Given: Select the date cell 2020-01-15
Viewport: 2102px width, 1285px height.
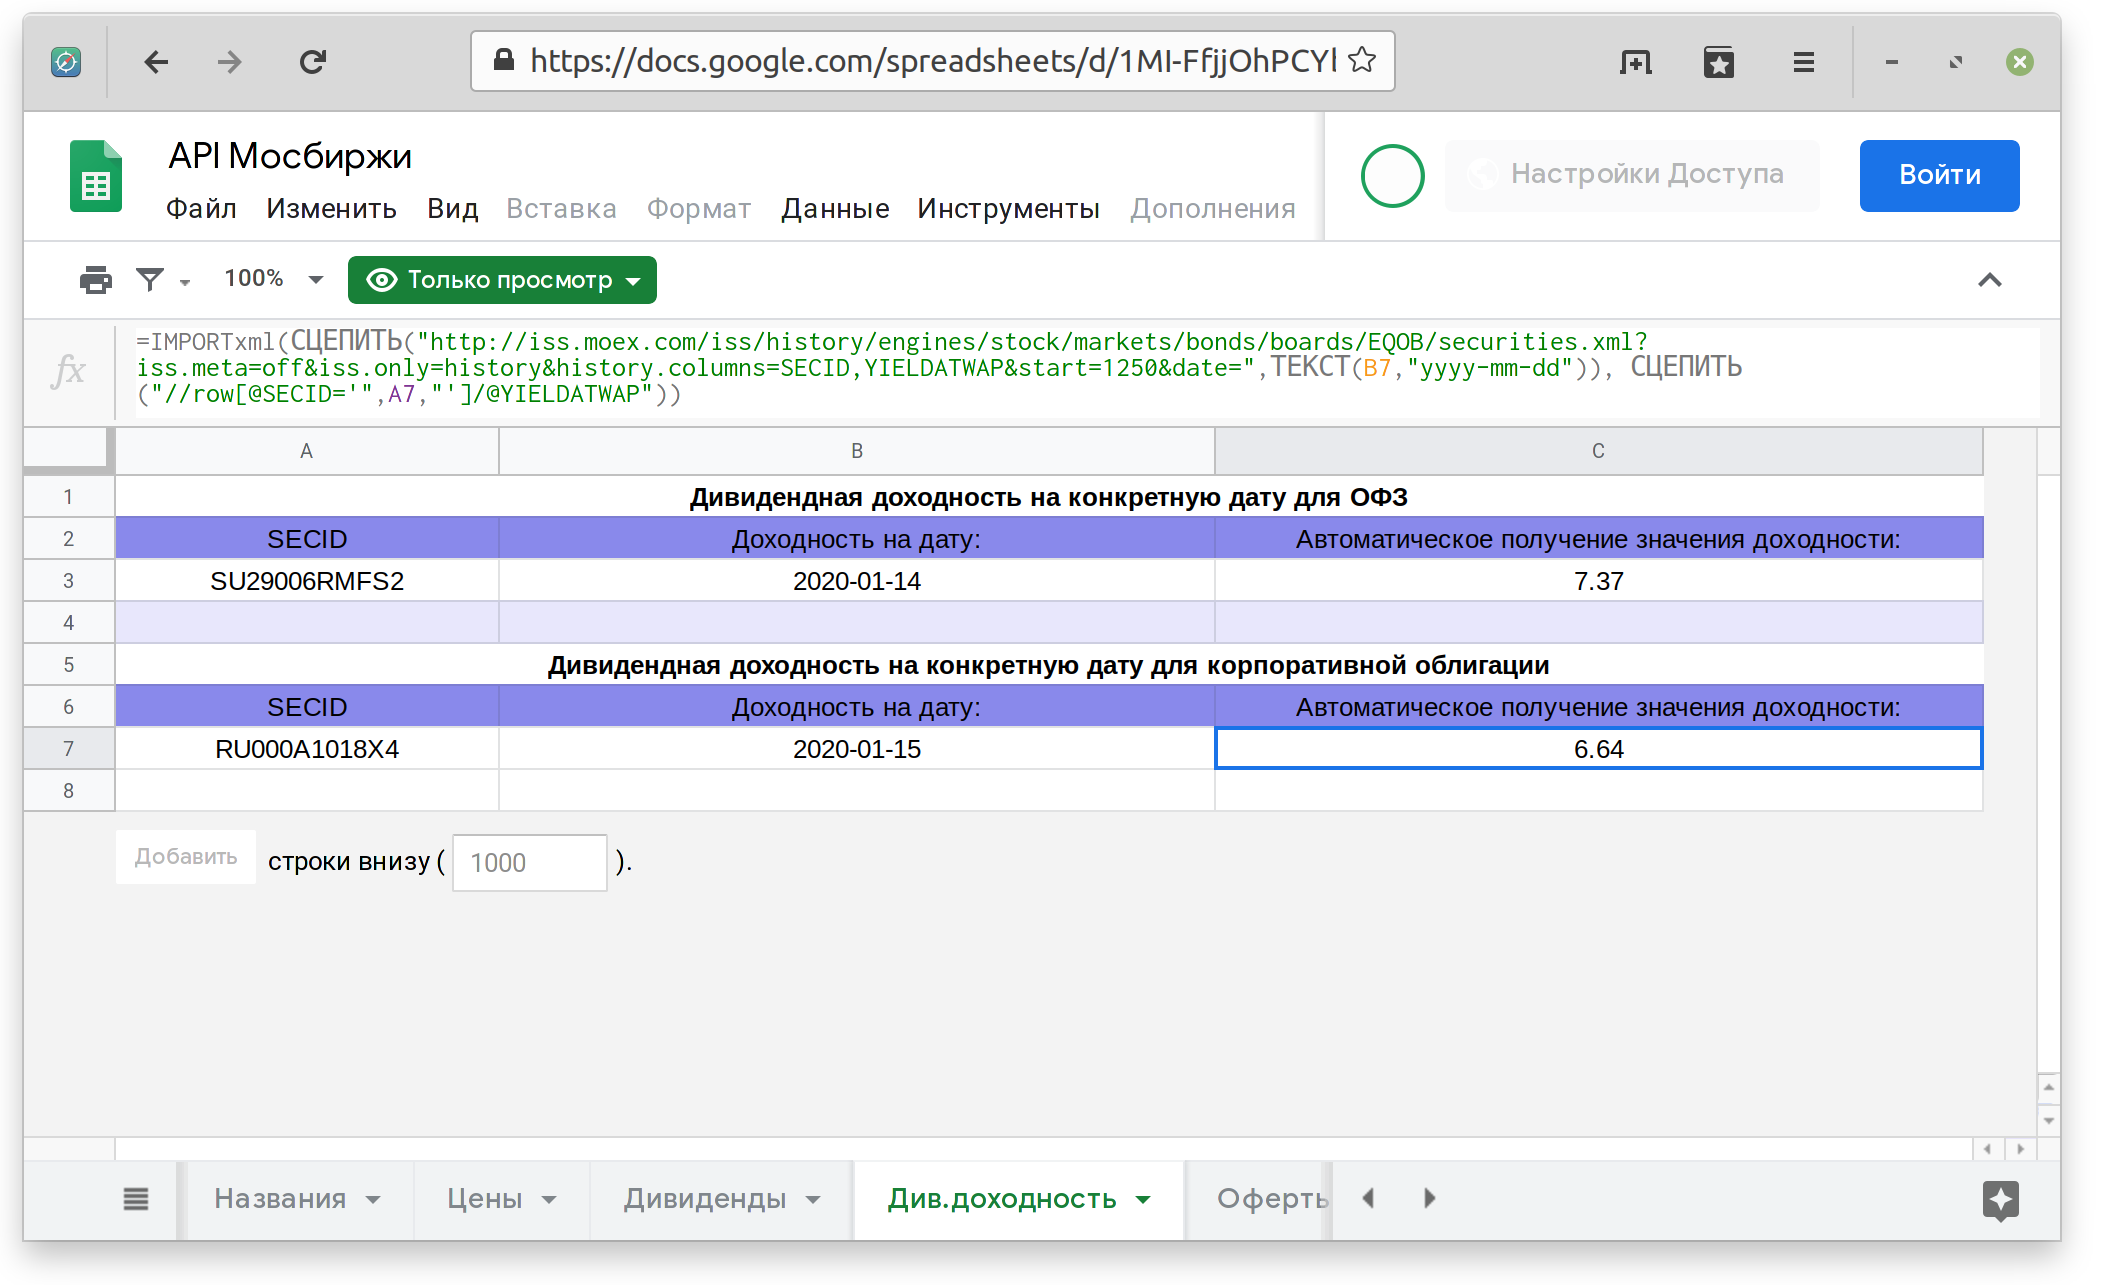Looking at the screenshot, I should [857, 749].
